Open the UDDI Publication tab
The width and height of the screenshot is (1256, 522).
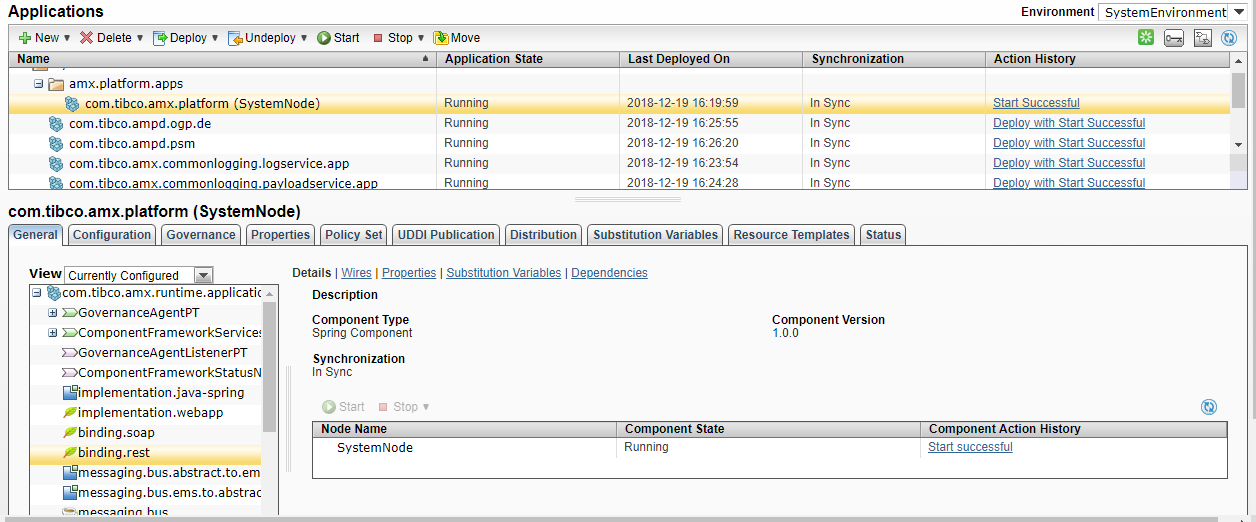tap(446, 235)
